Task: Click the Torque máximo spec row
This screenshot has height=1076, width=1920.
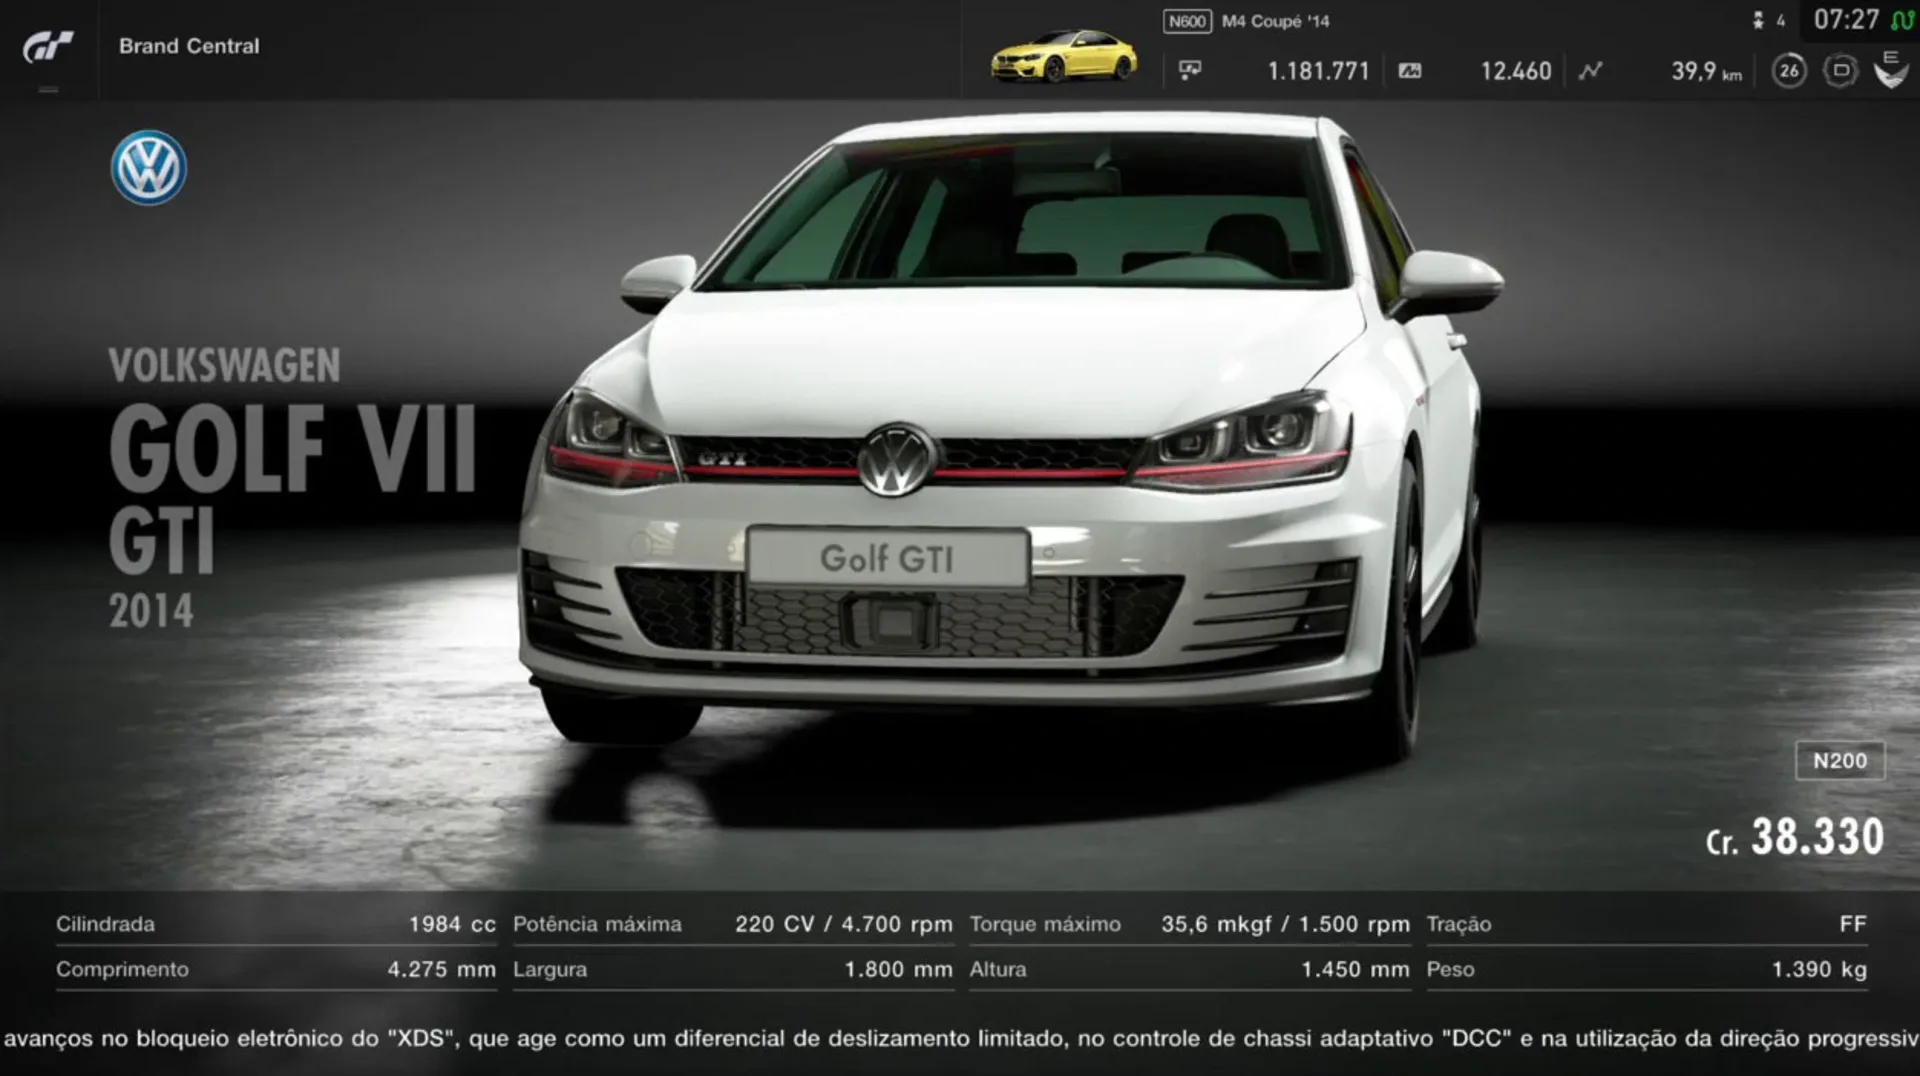Action: [1189, 924]
